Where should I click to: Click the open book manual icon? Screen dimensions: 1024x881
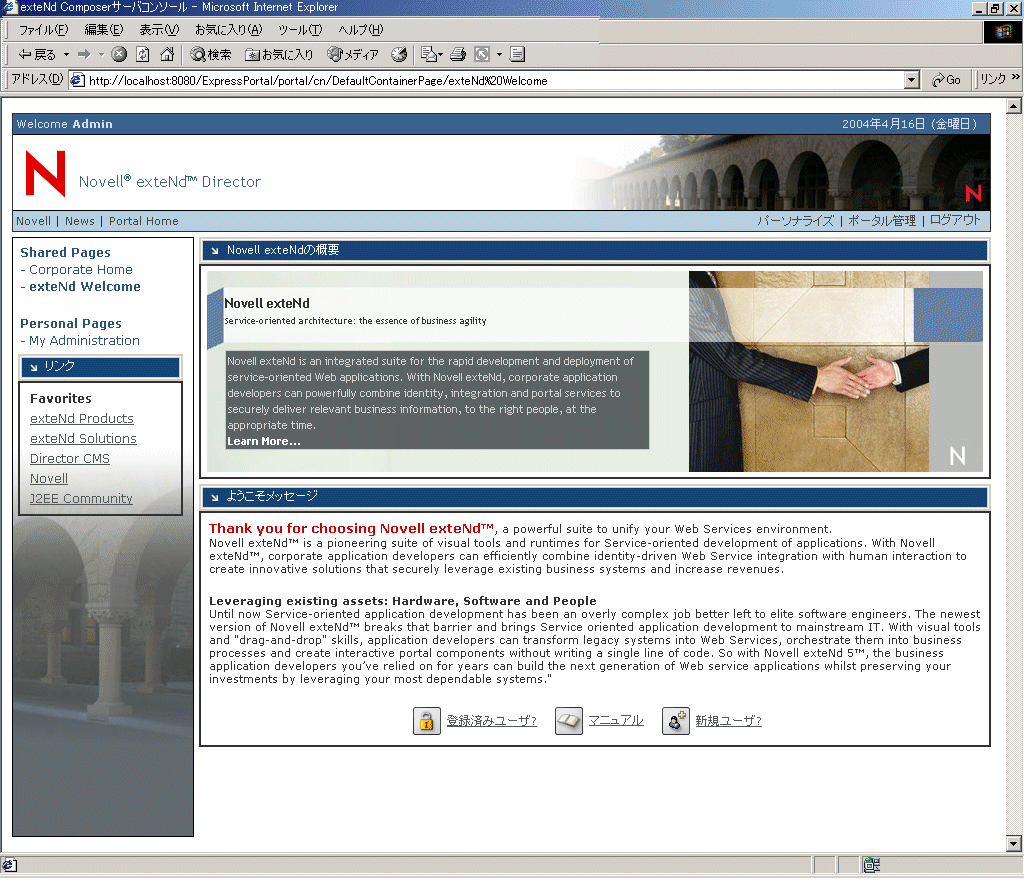tap(569, 721)
